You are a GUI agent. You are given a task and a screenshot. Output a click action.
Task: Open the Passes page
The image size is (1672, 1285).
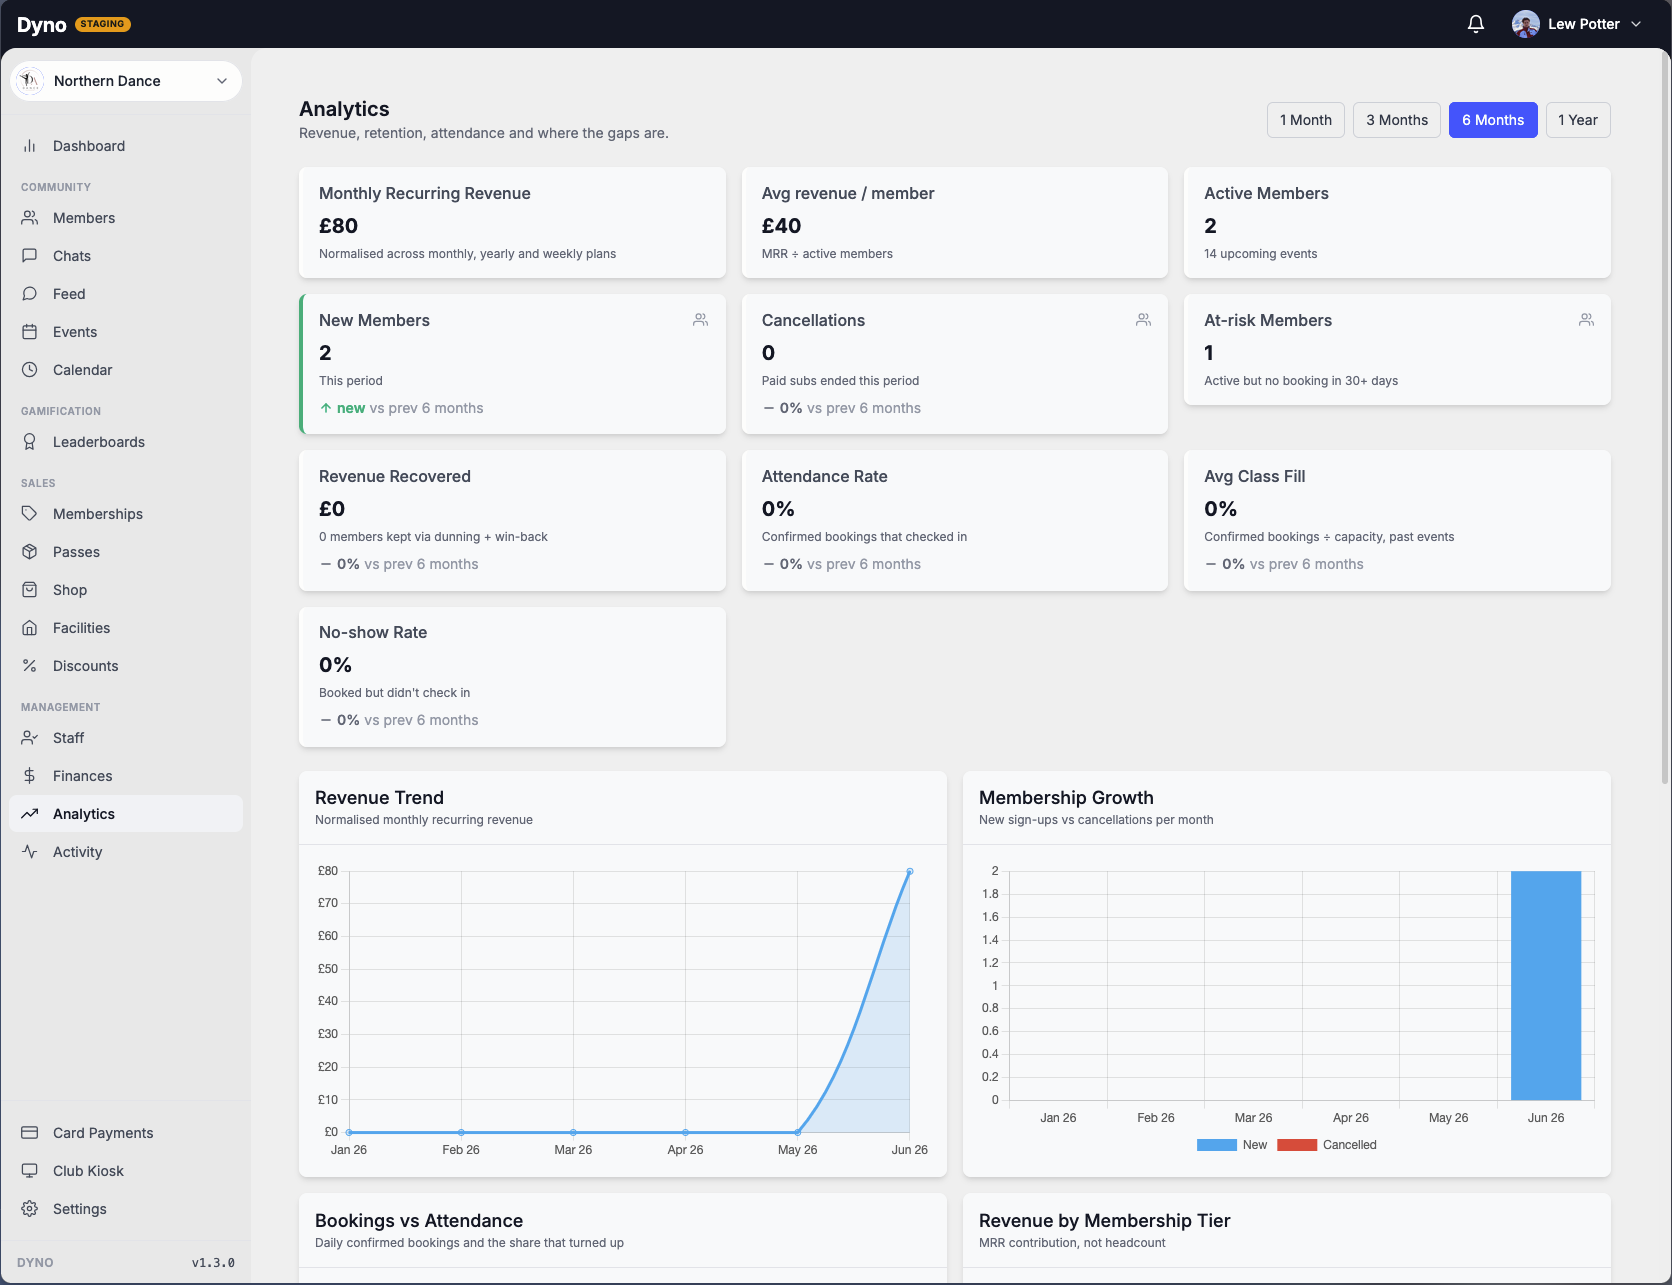126,552
